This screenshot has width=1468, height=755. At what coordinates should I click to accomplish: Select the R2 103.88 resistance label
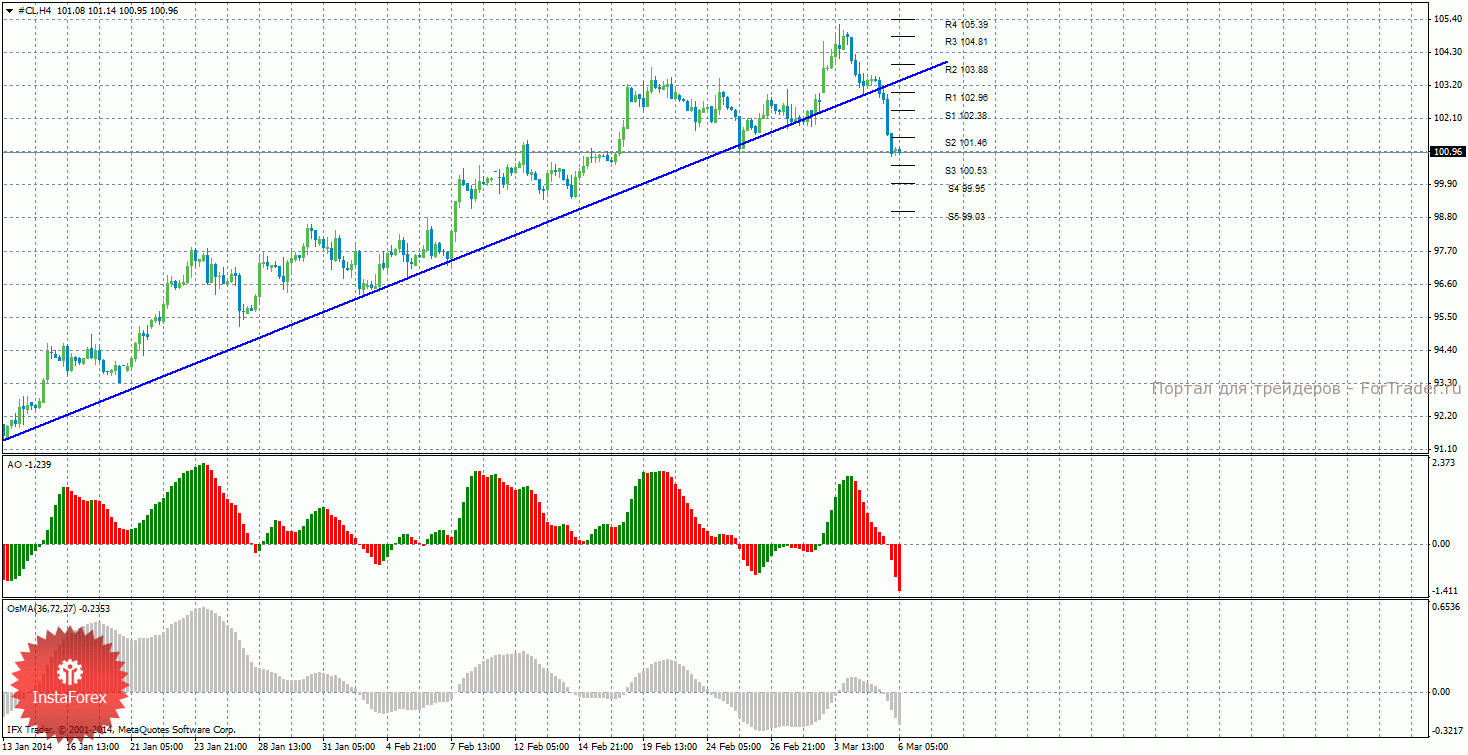(x=966, y=70)
